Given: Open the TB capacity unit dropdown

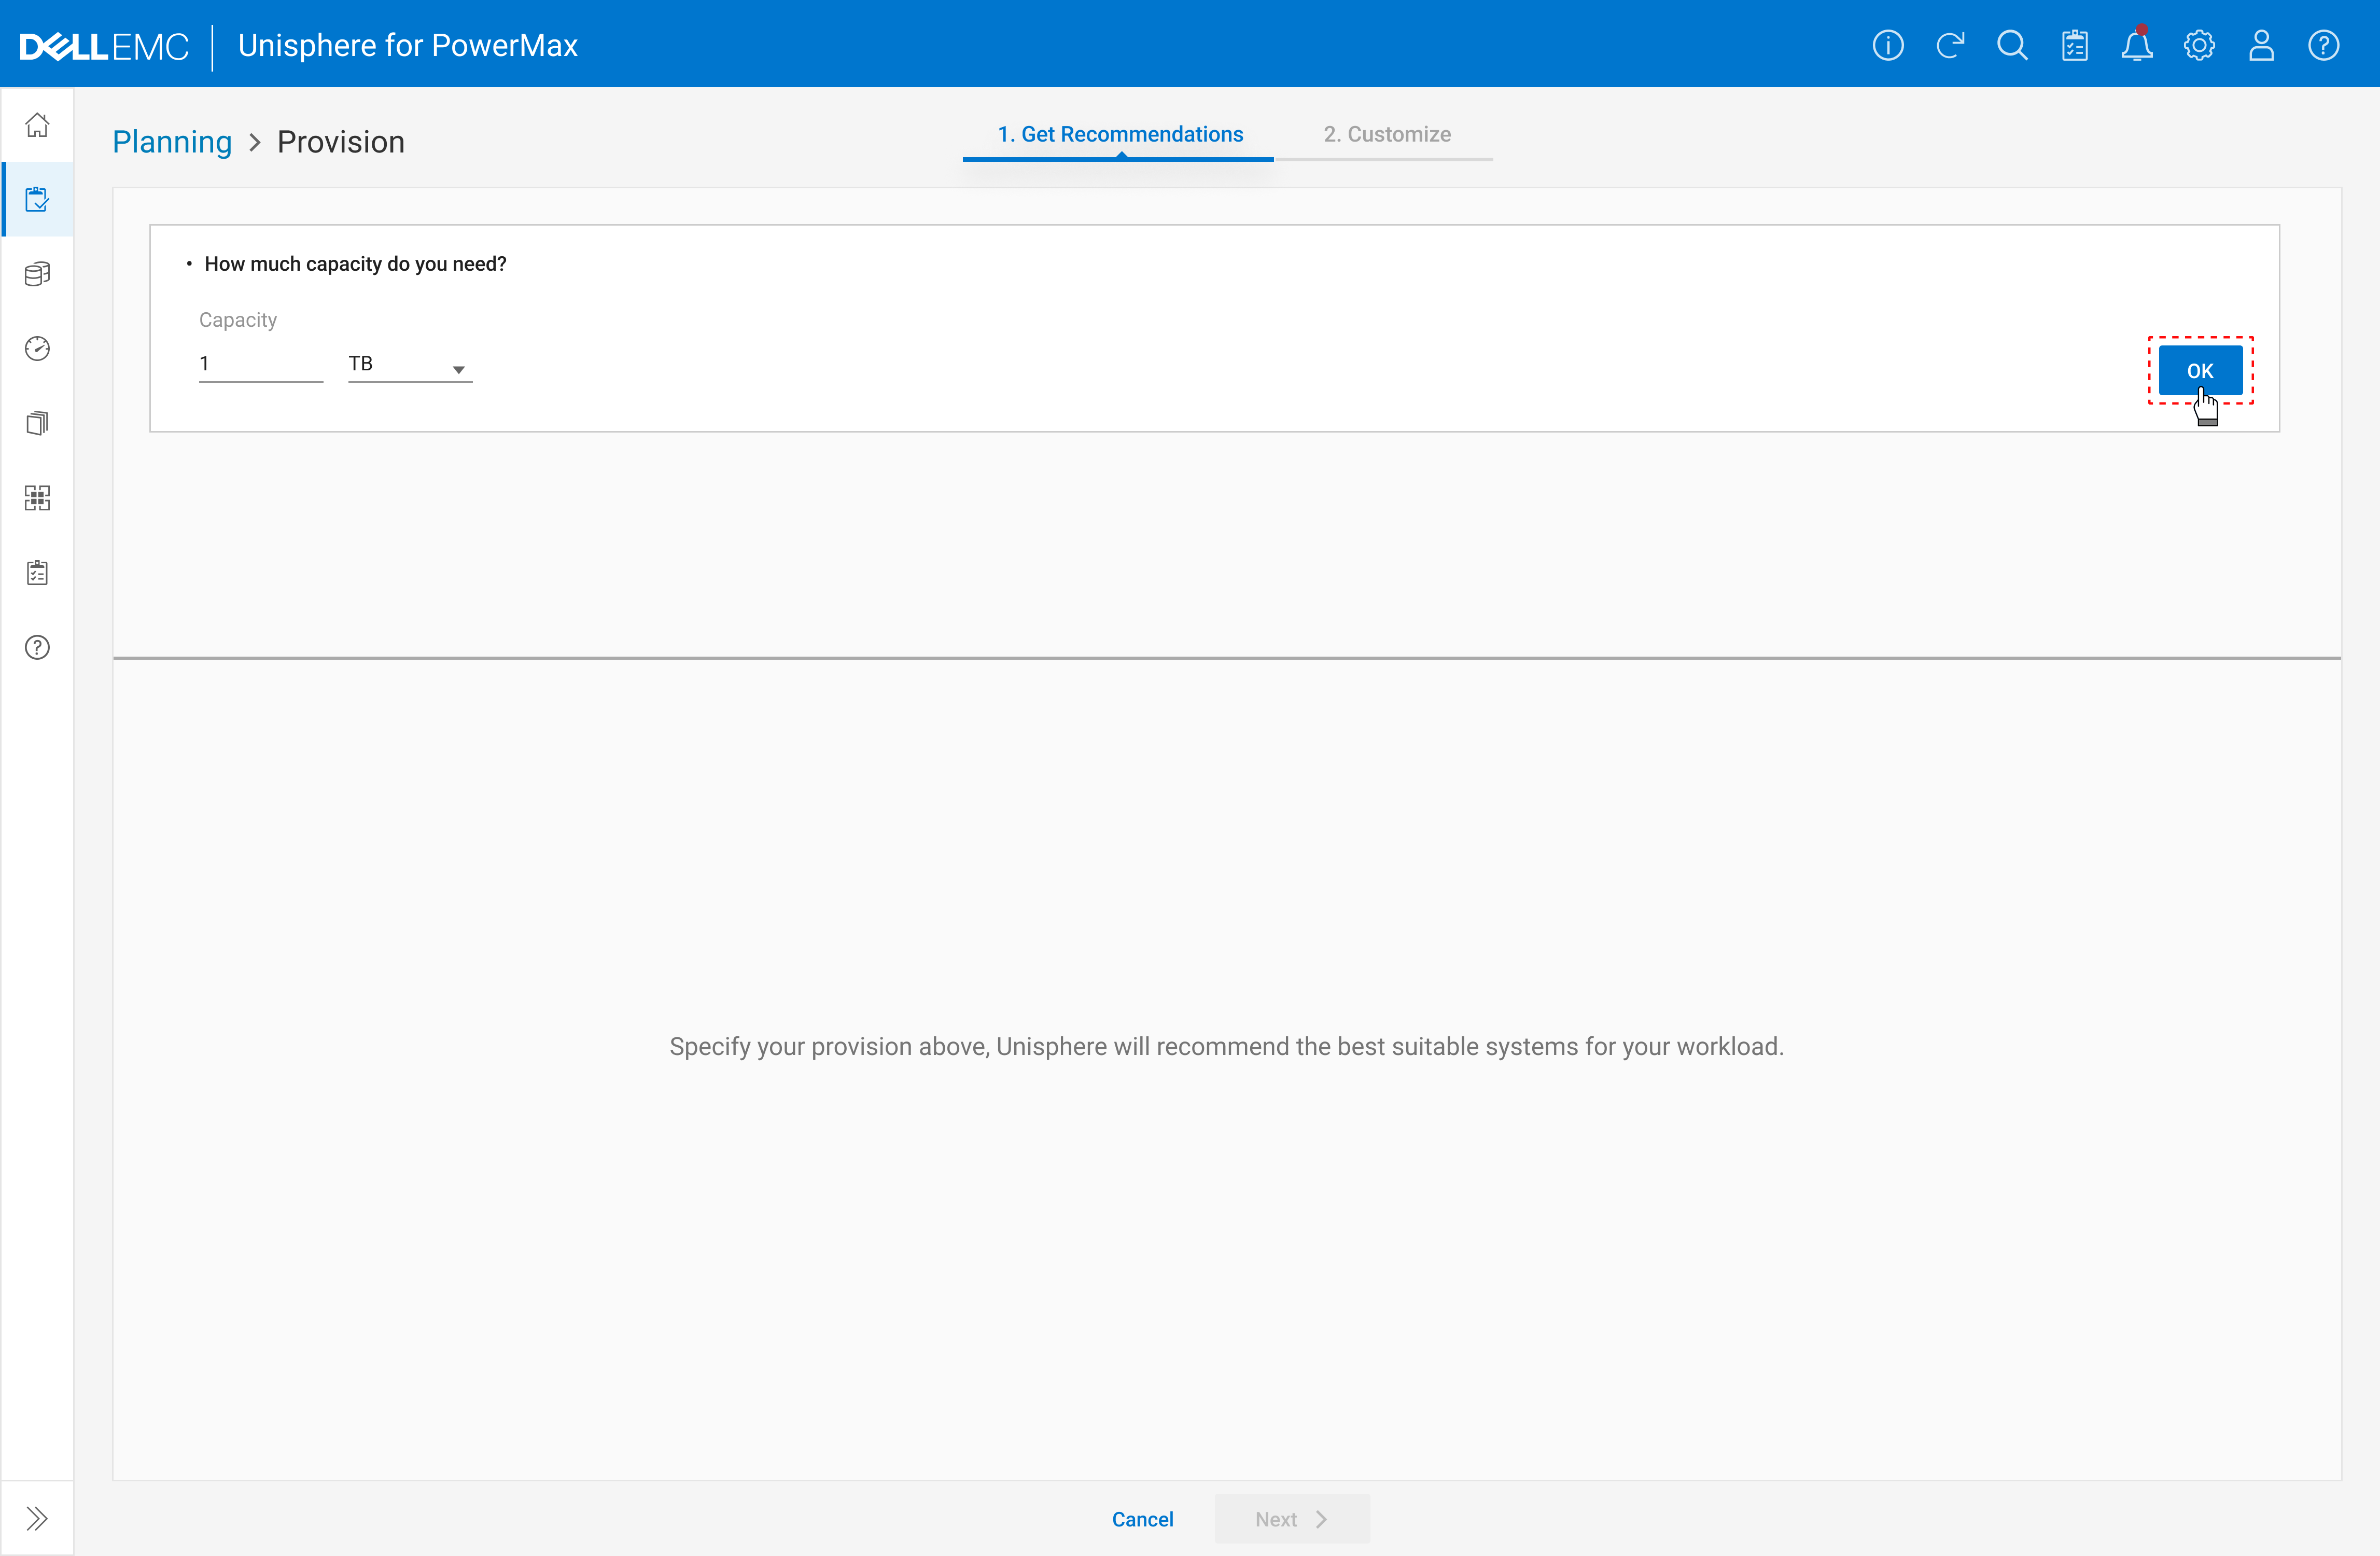Looking at the screenshot, I should click(409, 365).
